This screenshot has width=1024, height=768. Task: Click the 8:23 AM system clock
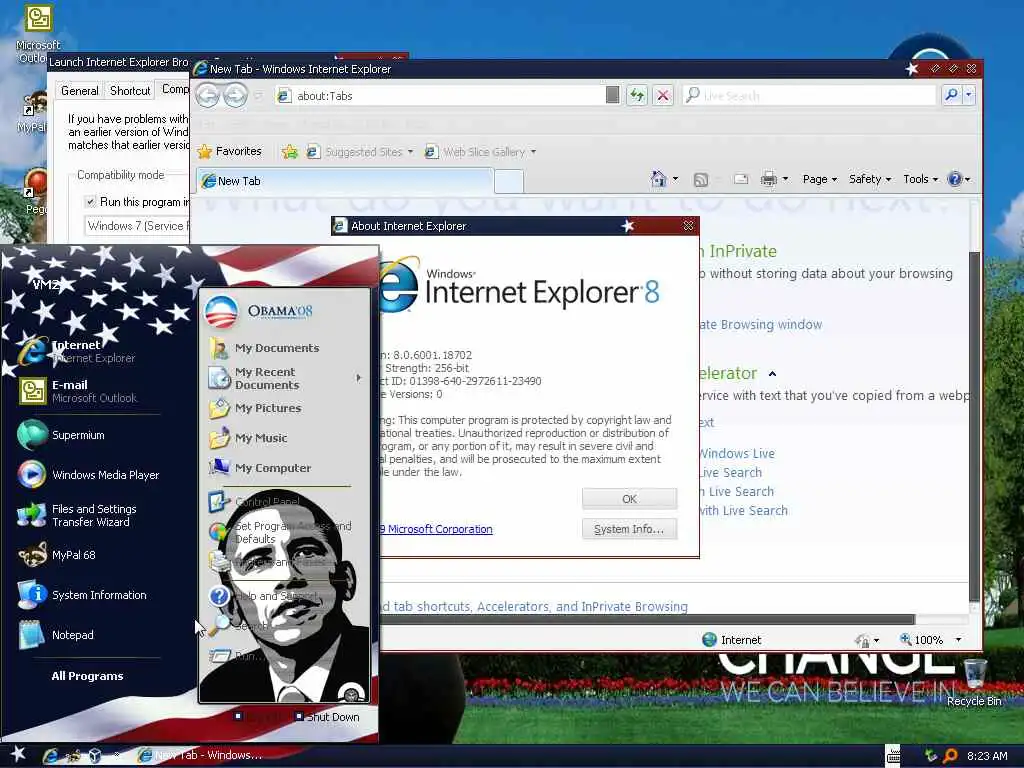987,756
